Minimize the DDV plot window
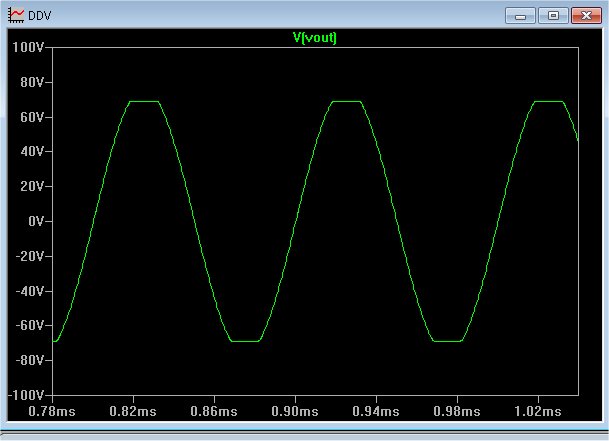This screenshot has height=441, width=609. click(520, 16)
